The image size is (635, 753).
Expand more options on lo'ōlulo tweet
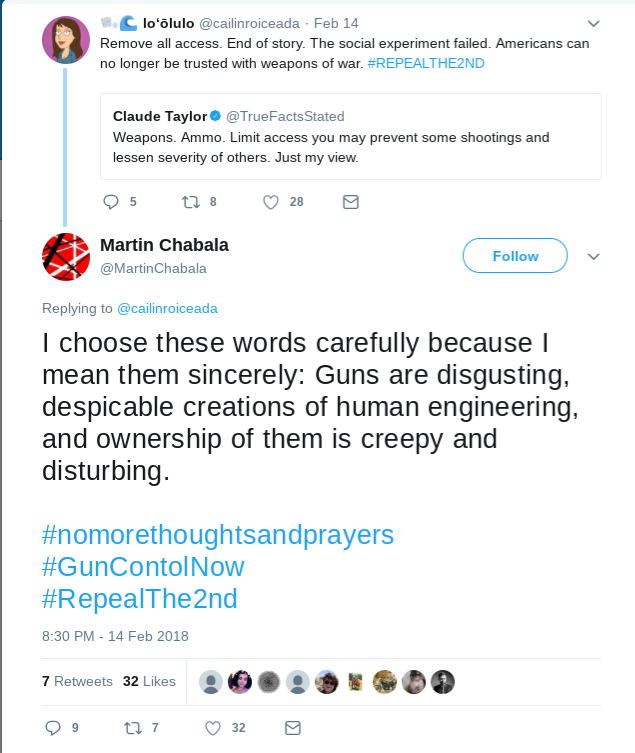[x=593, y=23]
